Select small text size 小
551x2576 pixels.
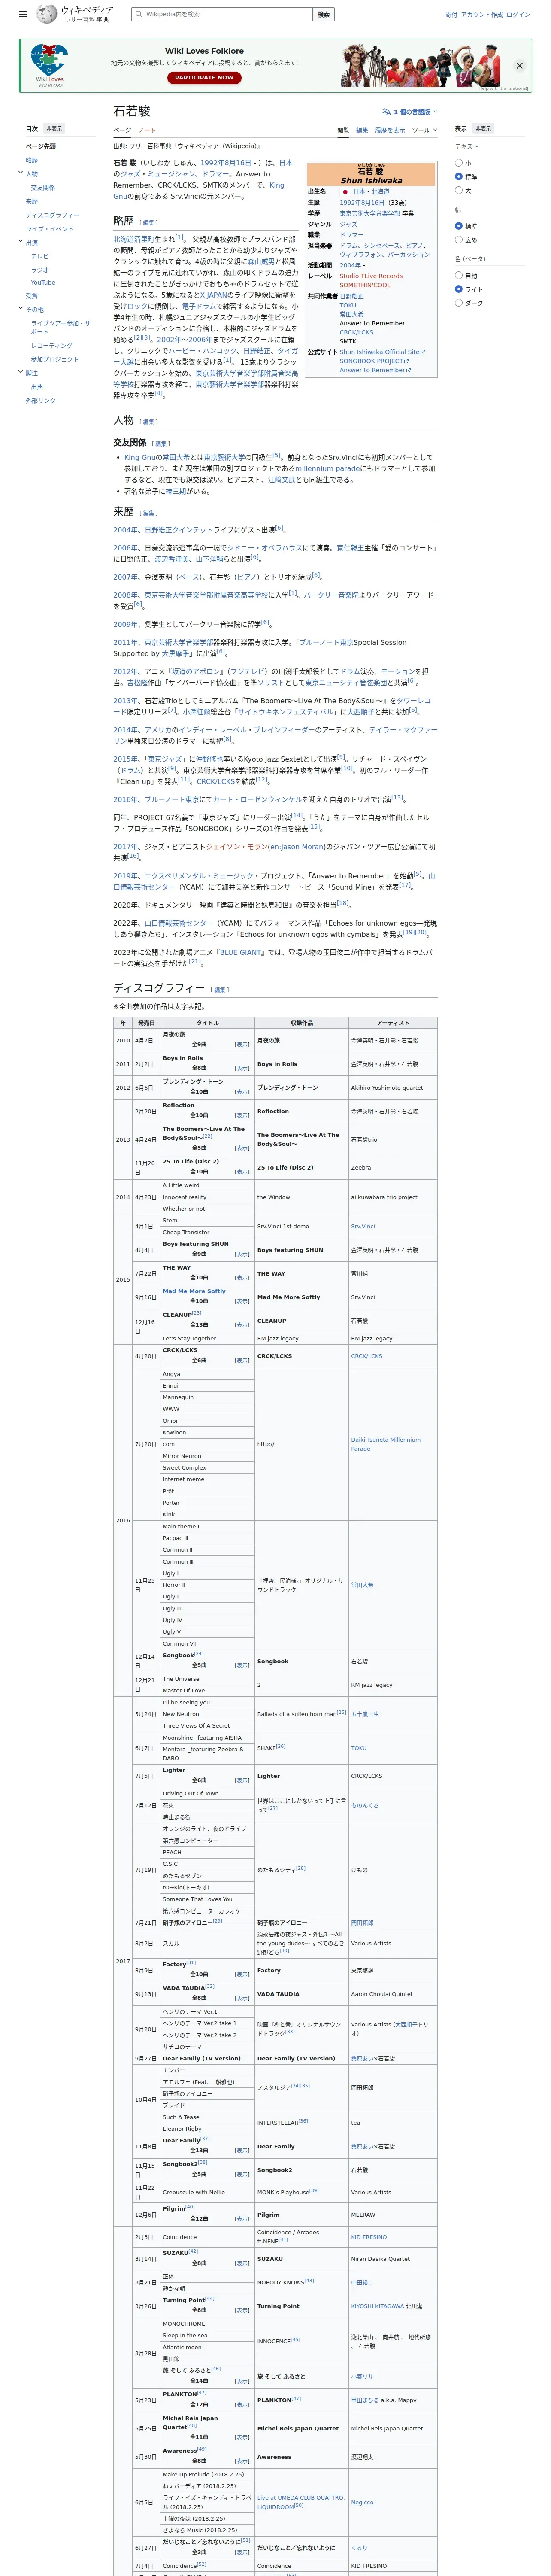(459, 163)
